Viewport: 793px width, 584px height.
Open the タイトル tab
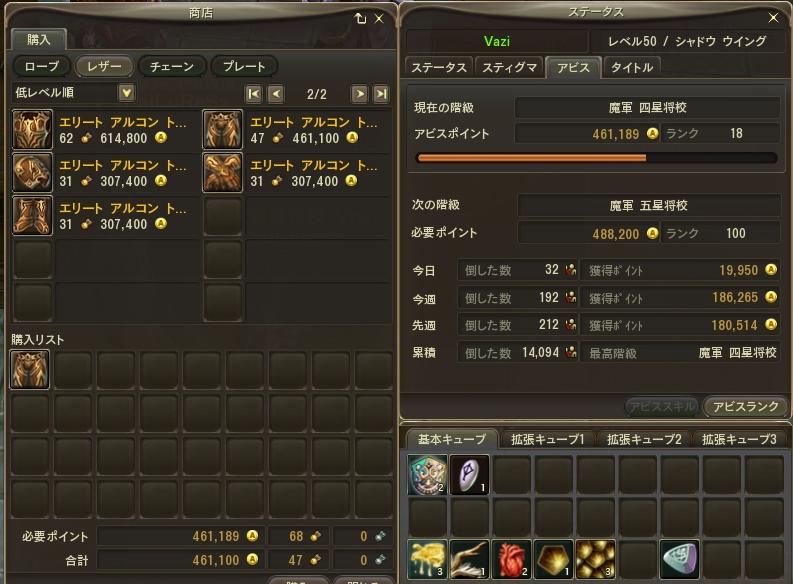632,68
